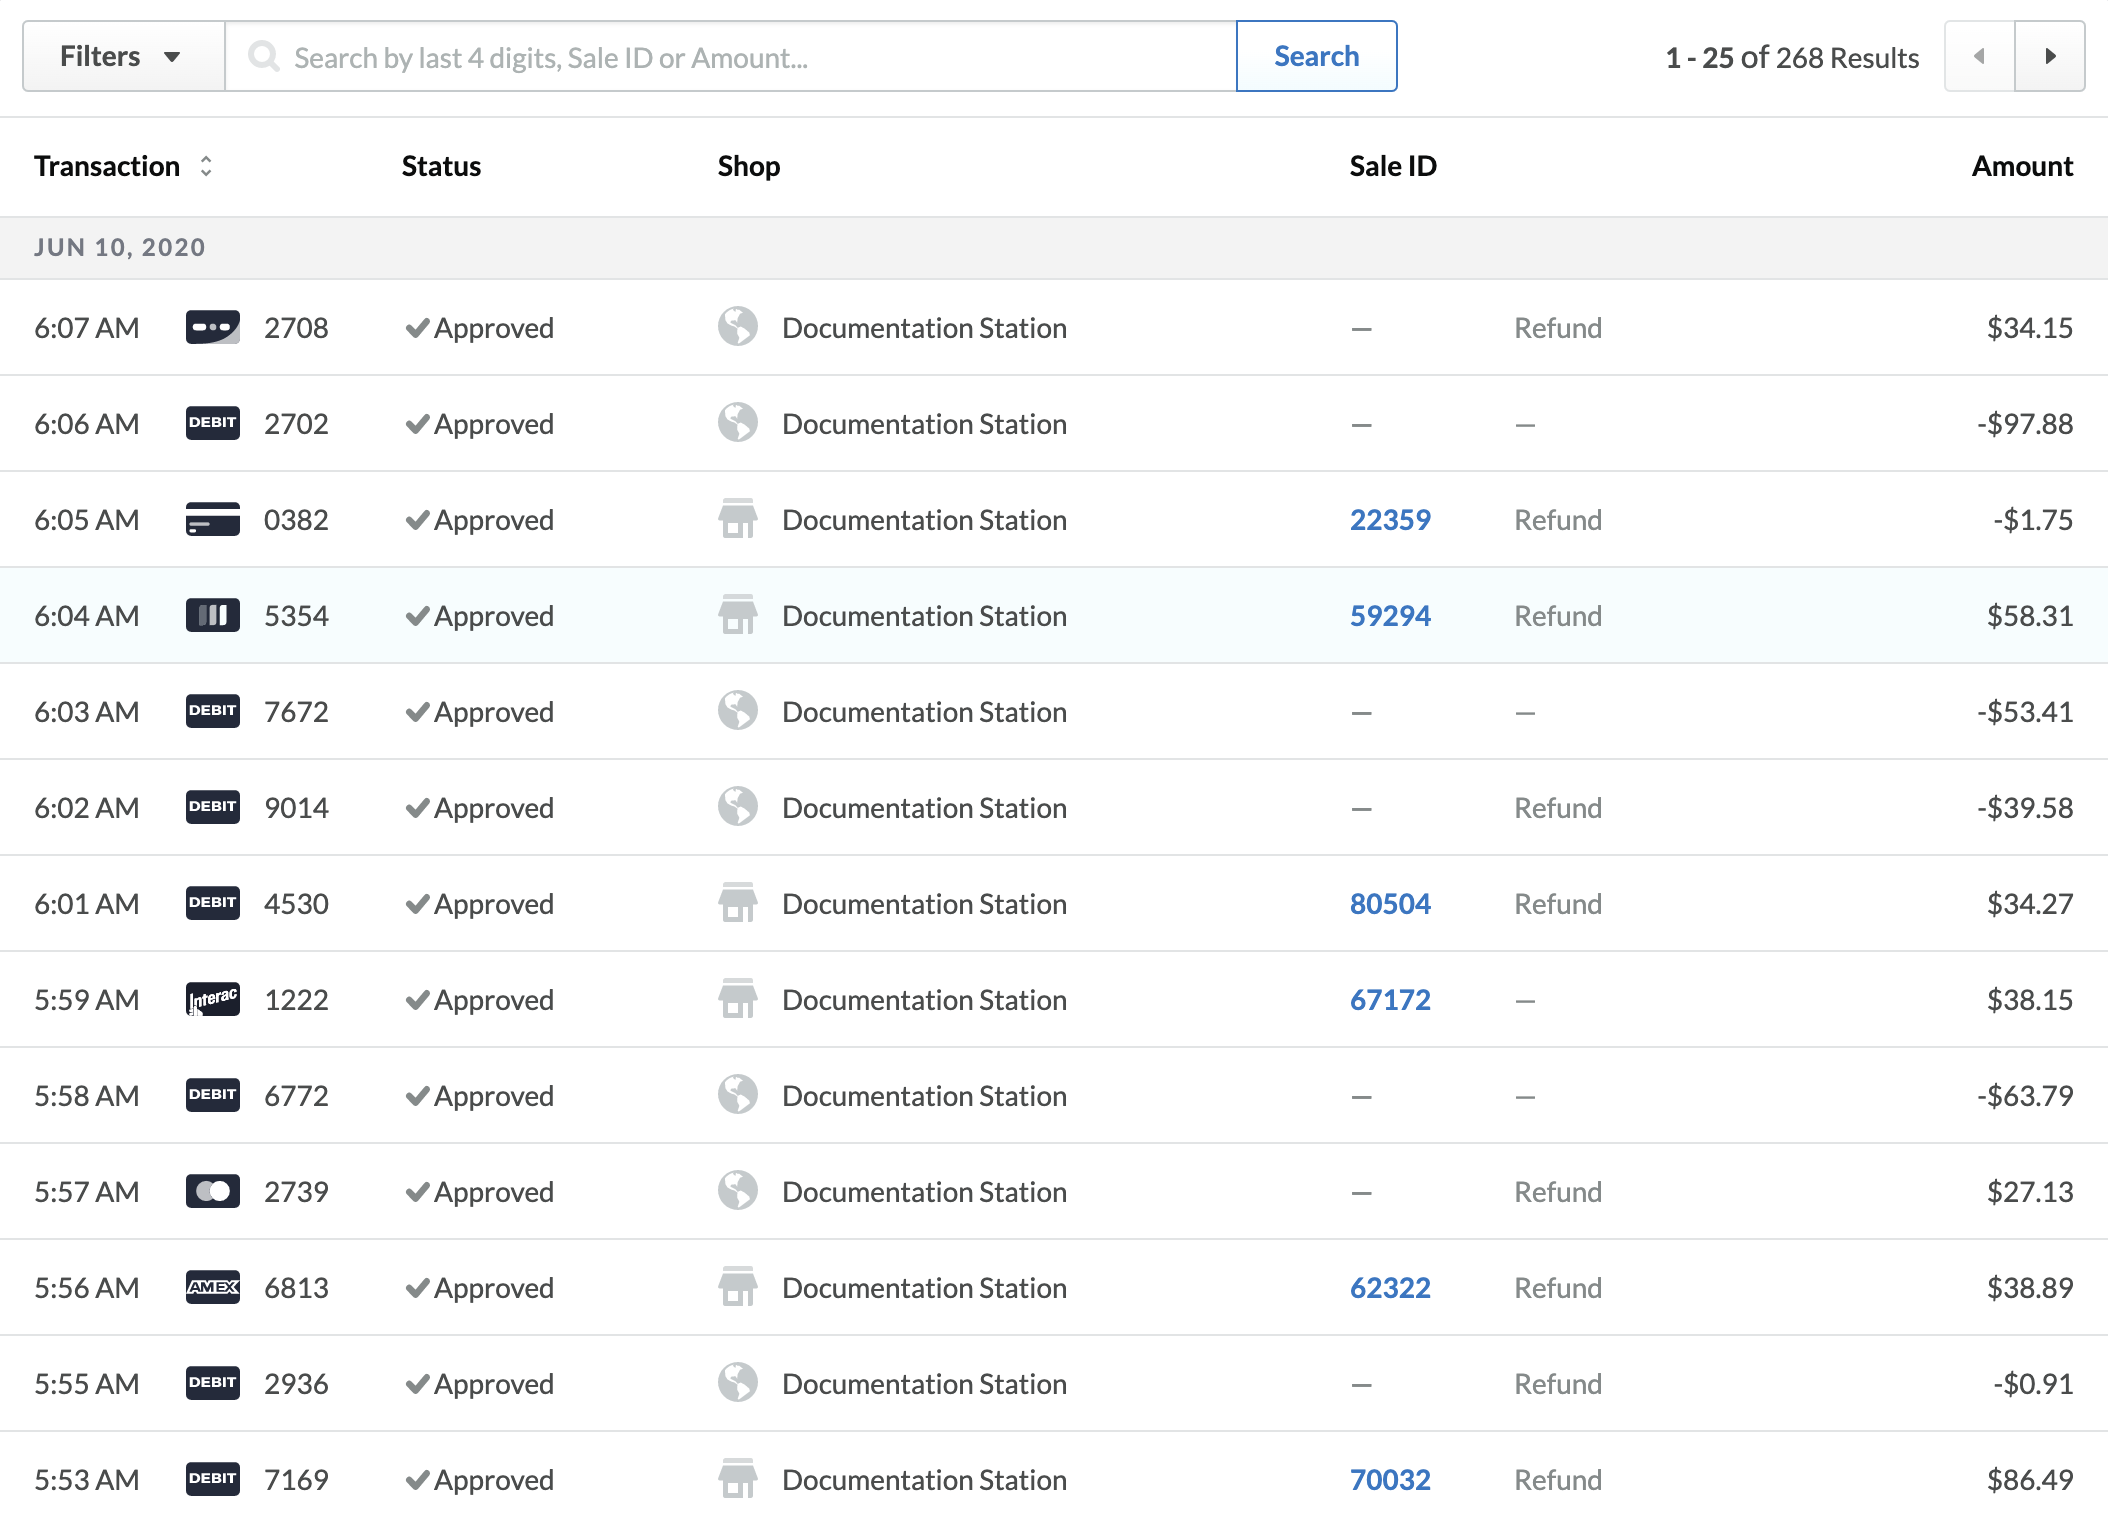Screen dimensions: 2108x1526
Task: Click globe shop icon in 5:57 AM row
Action: click(x=738, y=1190)
